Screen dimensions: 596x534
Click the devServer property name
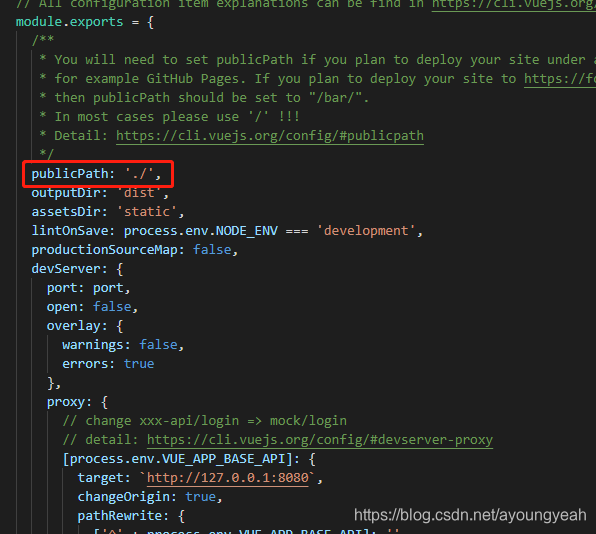(x=65, y=269)
